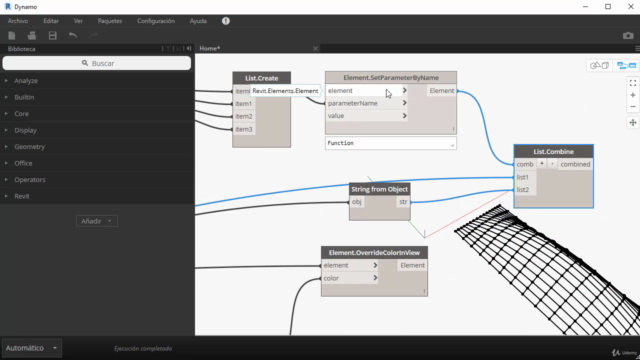Click the obj input port
This screenshot has height=360, width=640.
[357, 202]
